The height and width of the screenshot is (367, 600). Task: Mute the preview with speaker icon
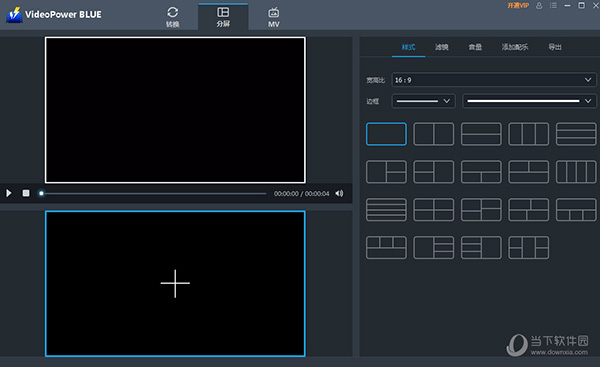339,193
